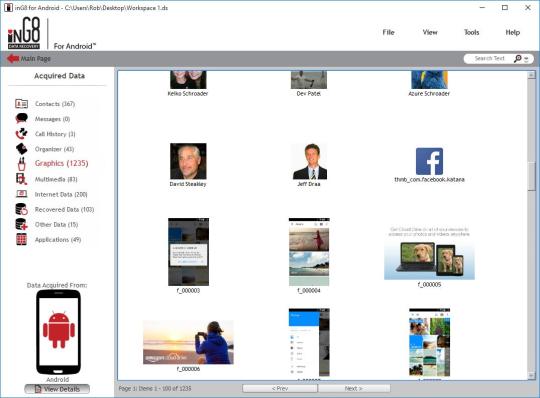Click the scrollbar down arrow
The height and width of the screenshot is (398, 540).
click(x=531, y=376)
